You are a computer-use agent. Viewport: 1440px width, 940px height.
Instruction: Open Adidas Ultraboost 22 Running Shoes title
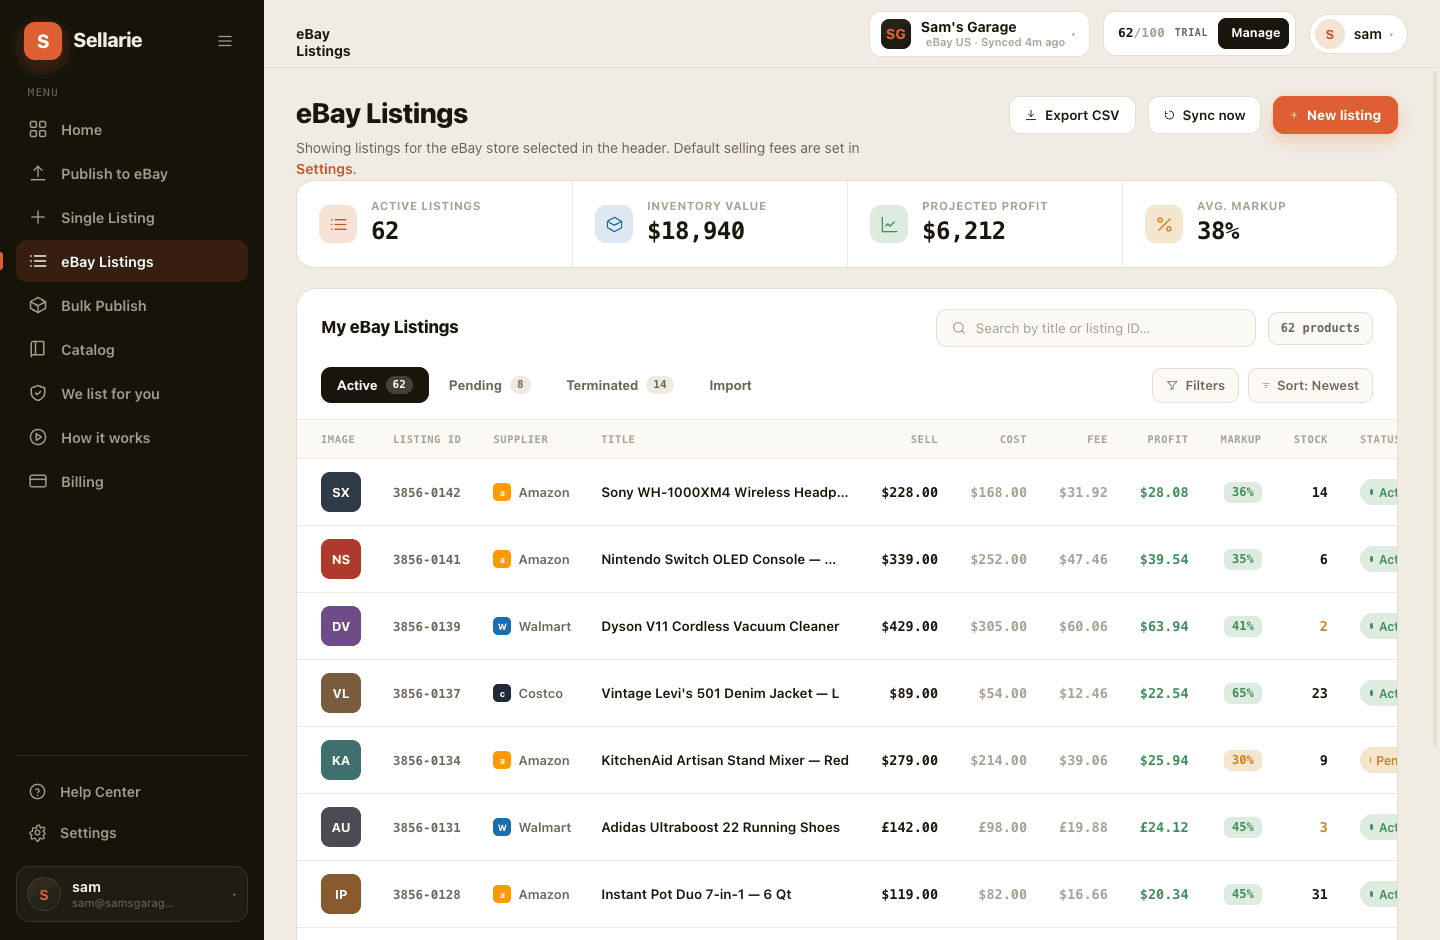point(720,827)
